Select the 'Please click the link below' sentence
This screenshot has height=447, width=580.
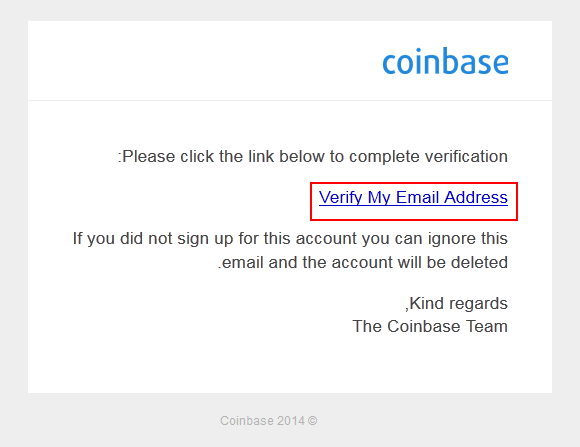[313, 157]
